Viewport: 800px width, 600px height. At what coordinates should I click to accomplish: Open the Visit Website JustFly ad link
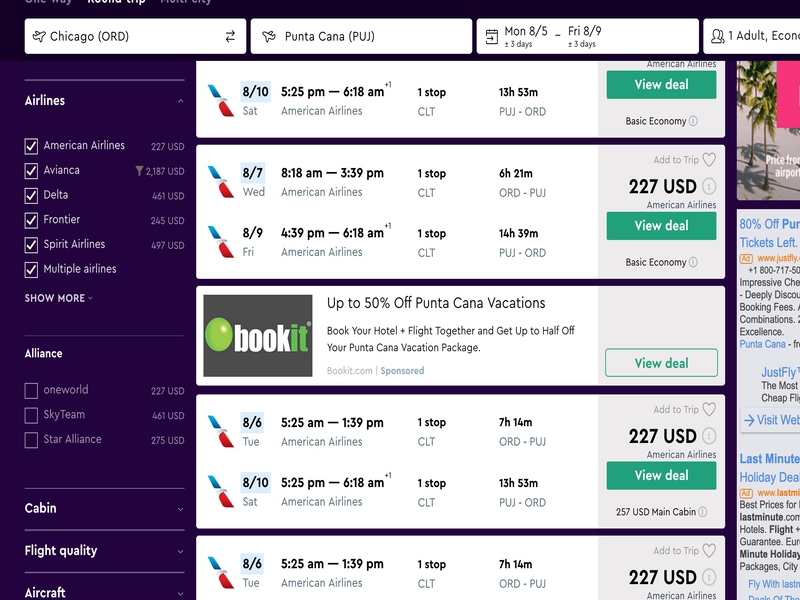pos(771,420)
